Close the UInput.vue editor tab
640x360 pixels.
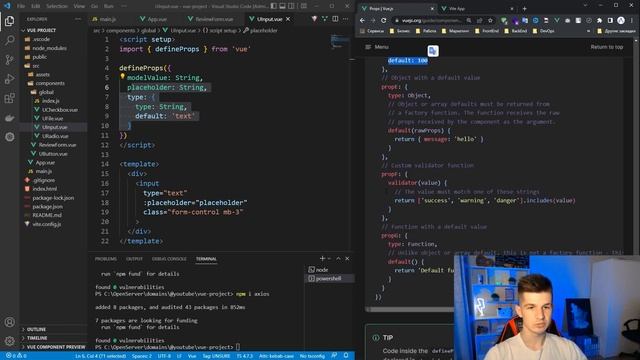click(288, 19)
